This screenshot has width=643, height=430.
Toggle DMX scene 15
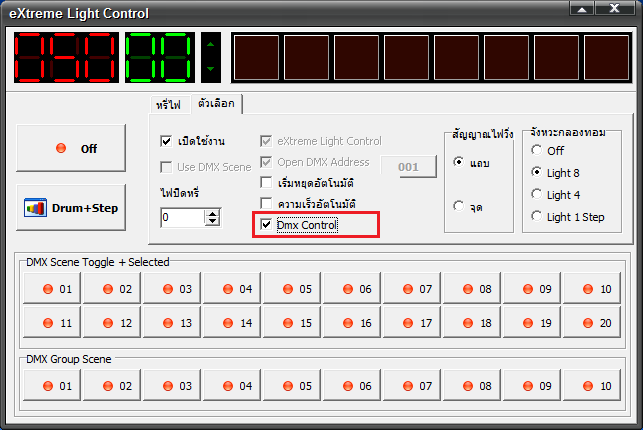[292, 323]
